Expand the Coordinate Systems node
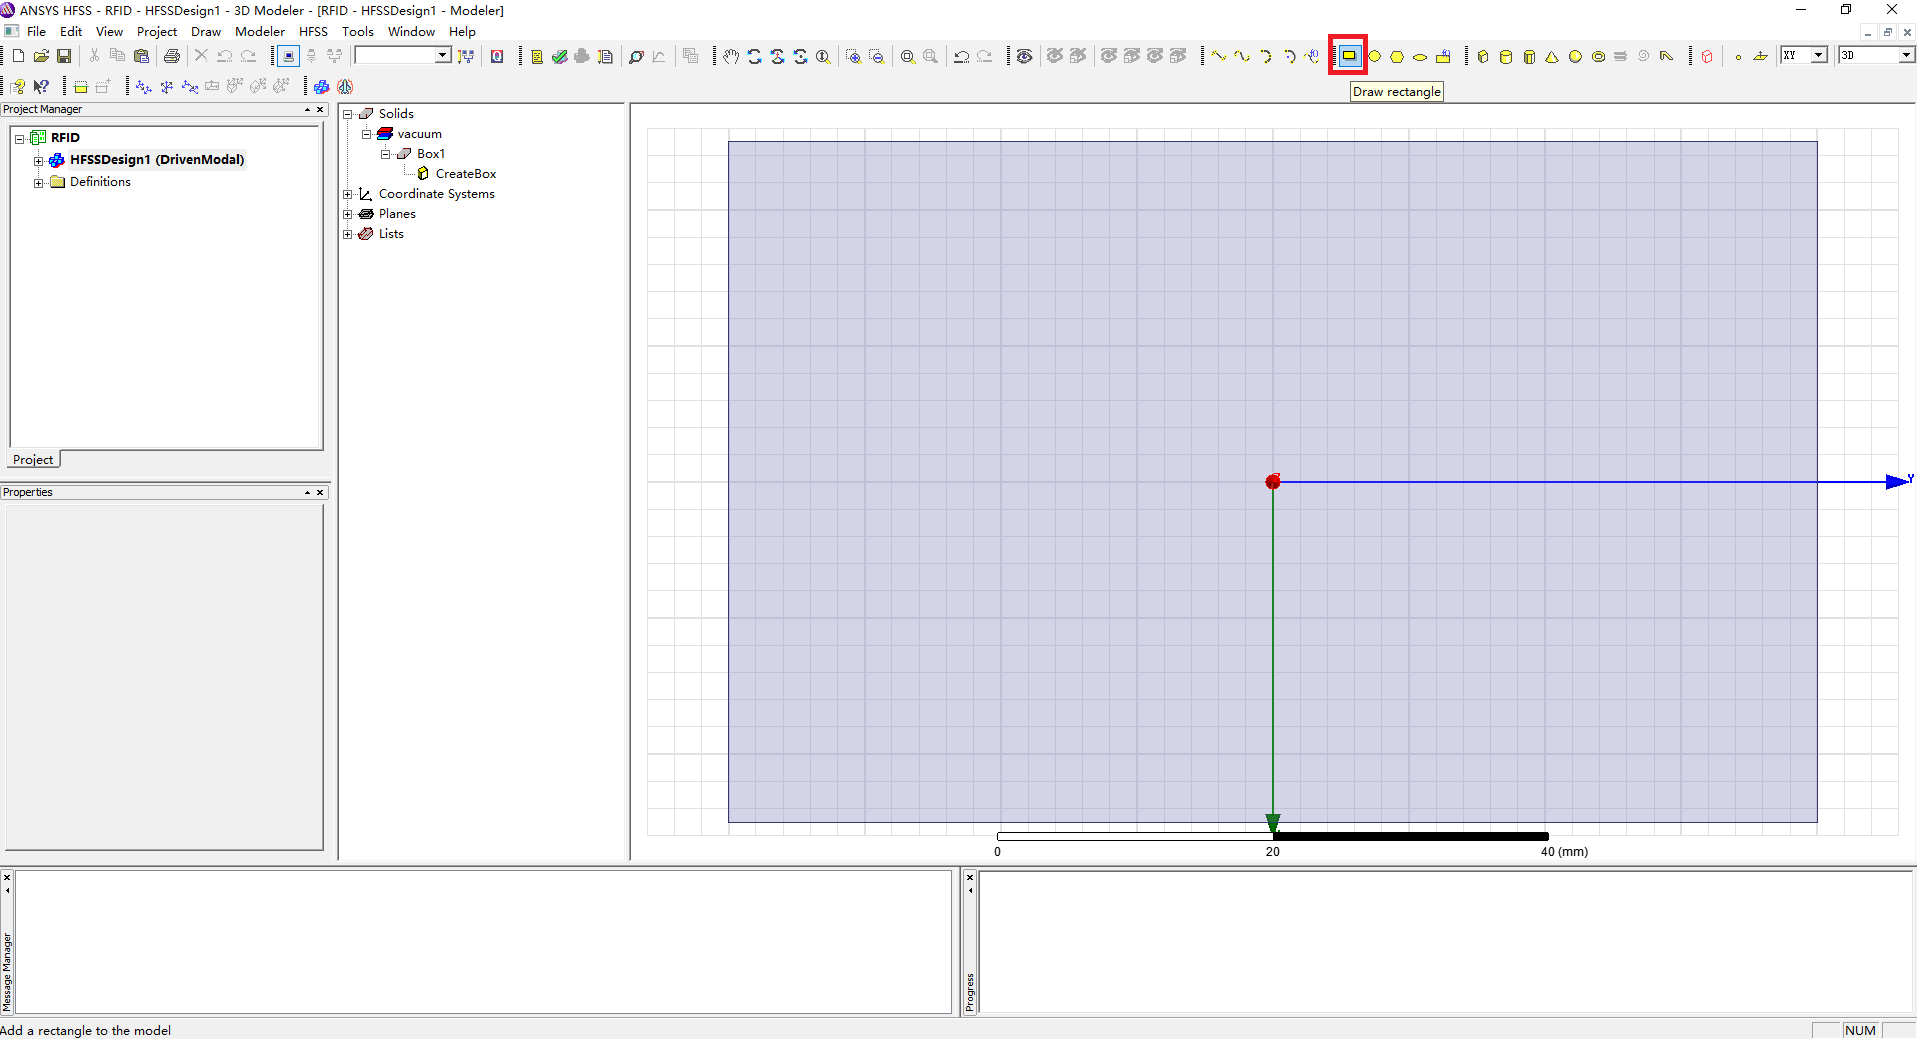1917x1039 pixels. tap(348, 195)
